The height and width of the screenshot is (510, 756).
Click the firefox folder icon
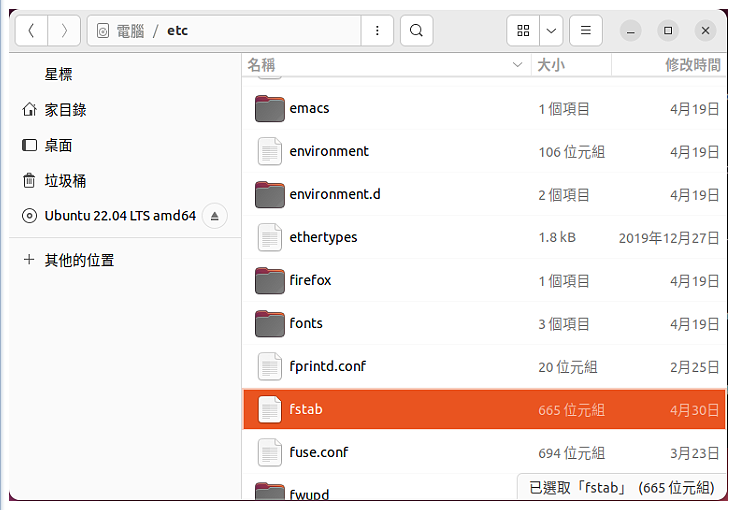[x=270, y=280]
